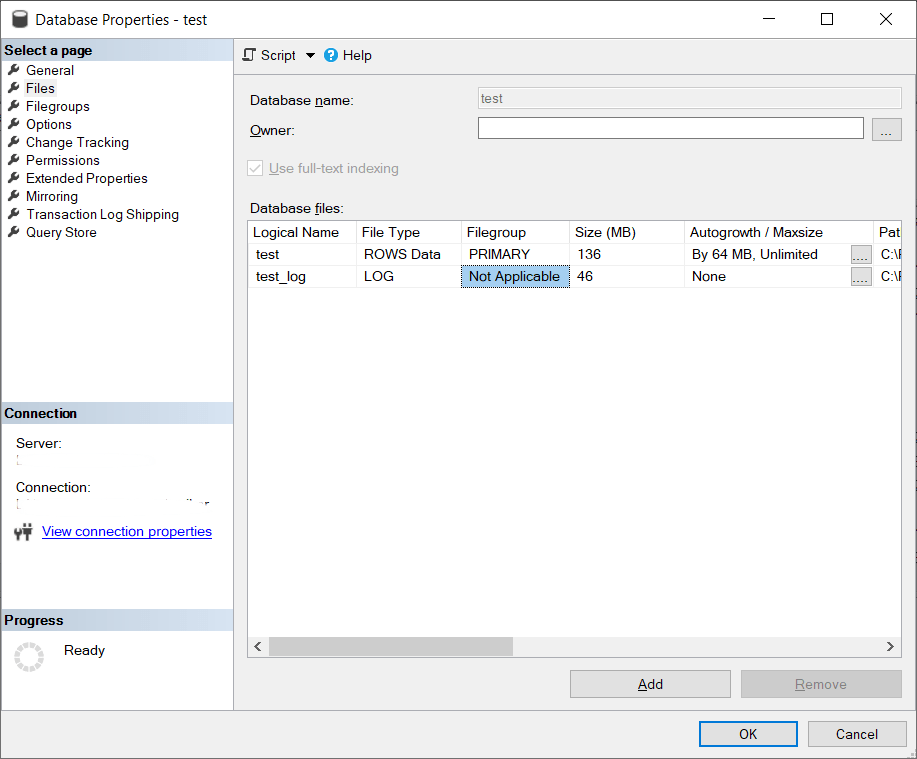Screen dimensions: 917x759
Task: Click the Add button to add a file
Action: point(649,684)
